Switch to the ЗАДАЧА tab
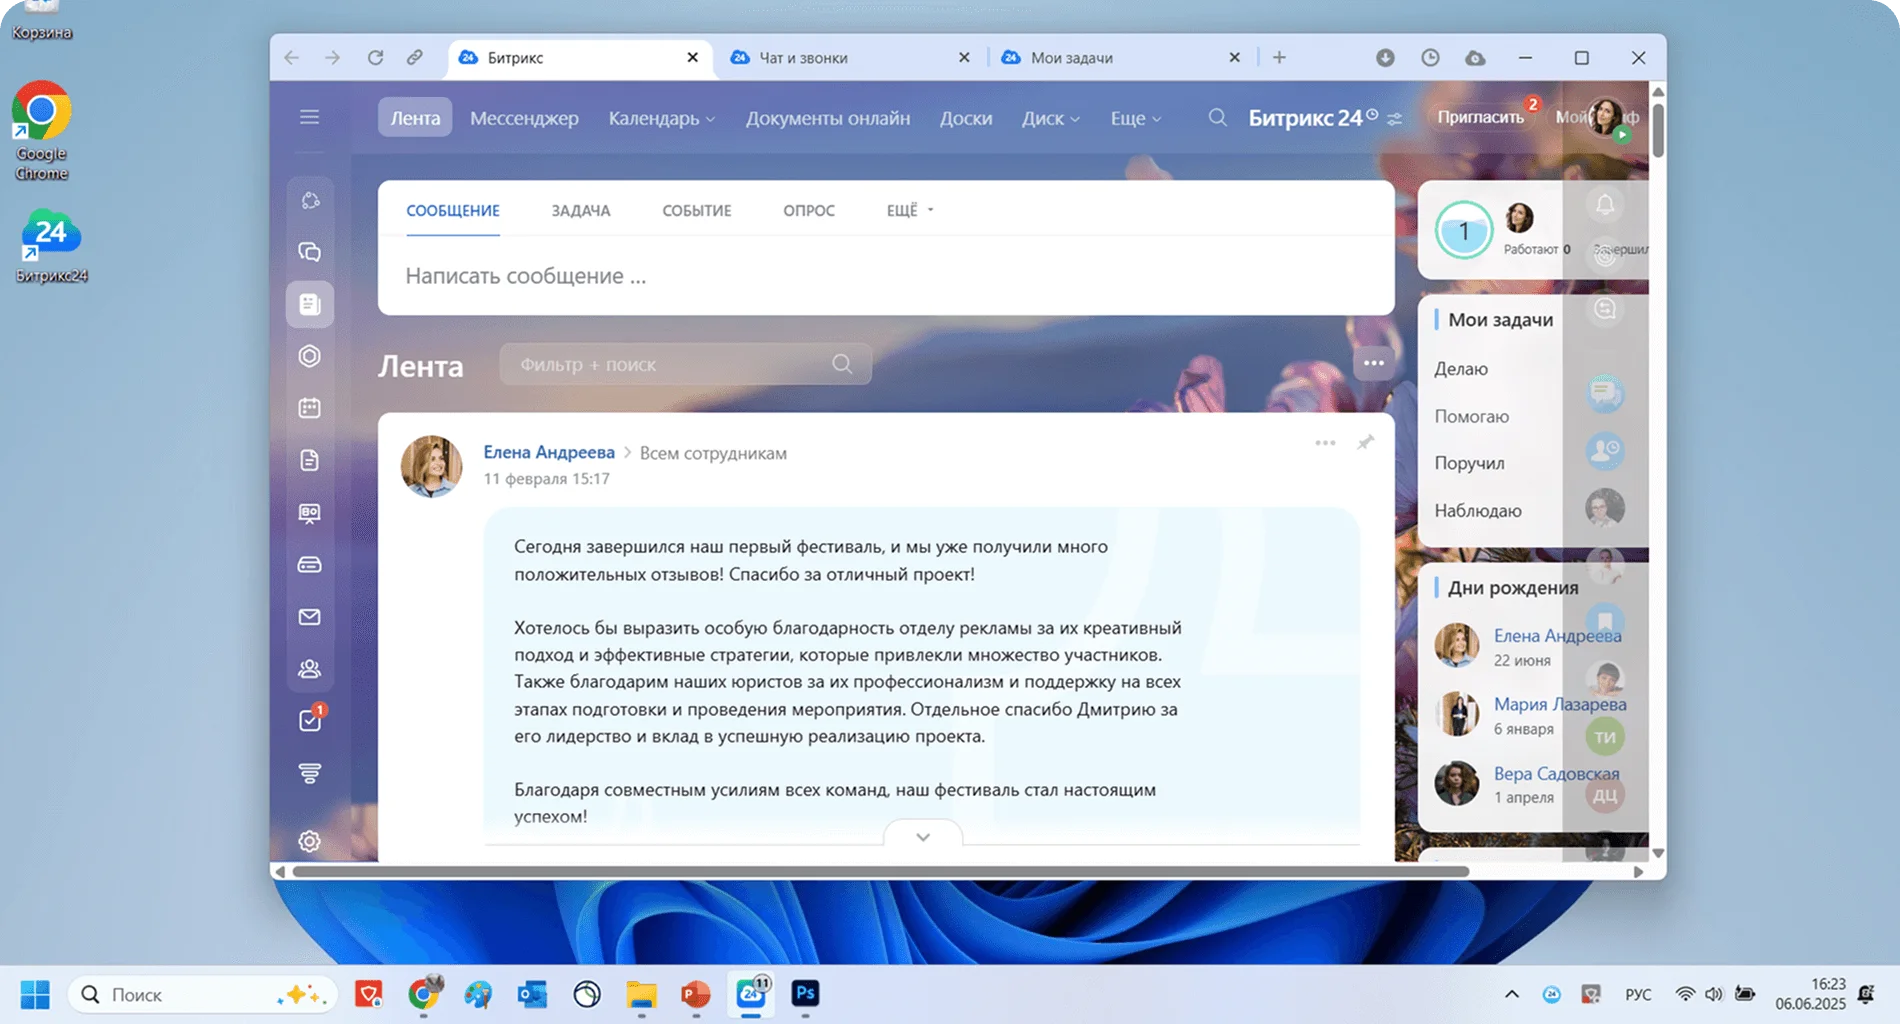Screen dimensions: 1900x1024 580,210
